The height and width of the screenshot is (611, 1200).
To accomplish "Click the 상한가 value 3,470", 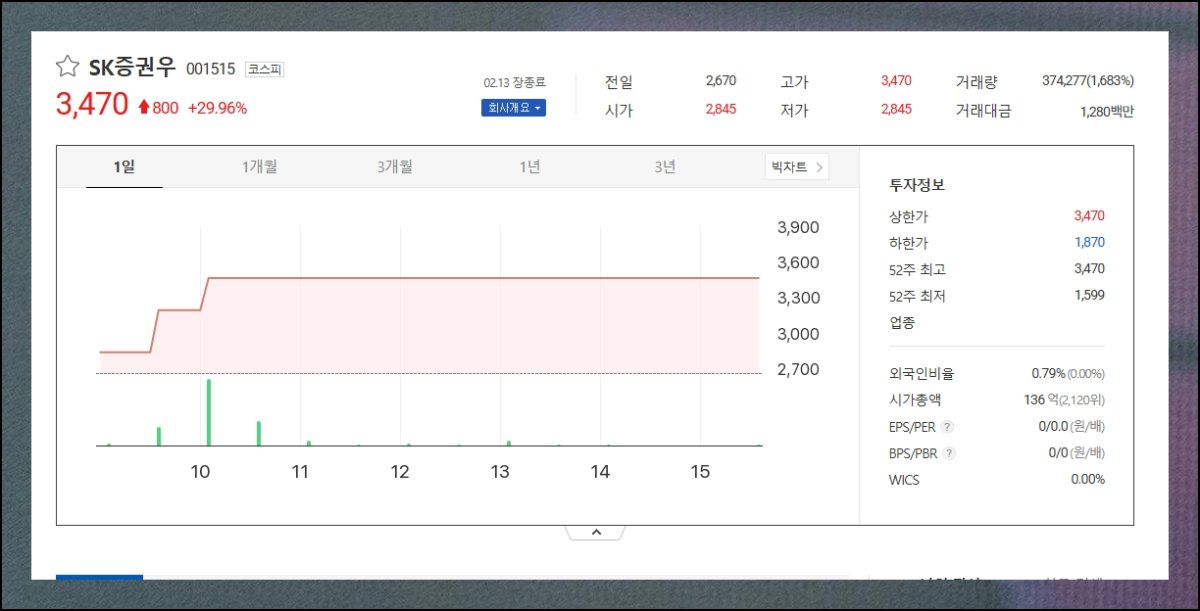I will [1089, 216].
